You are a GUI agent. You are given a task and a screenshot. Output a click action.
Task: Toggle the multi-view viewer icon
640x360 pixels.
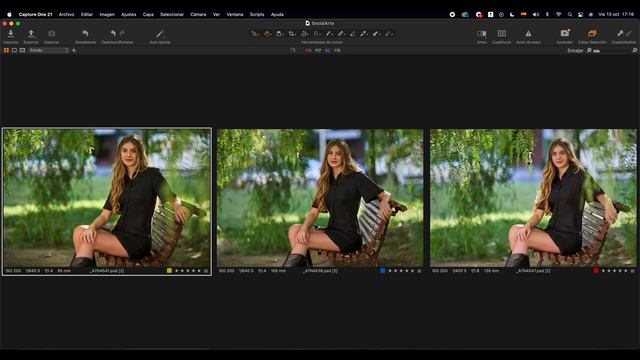[22, 51]
